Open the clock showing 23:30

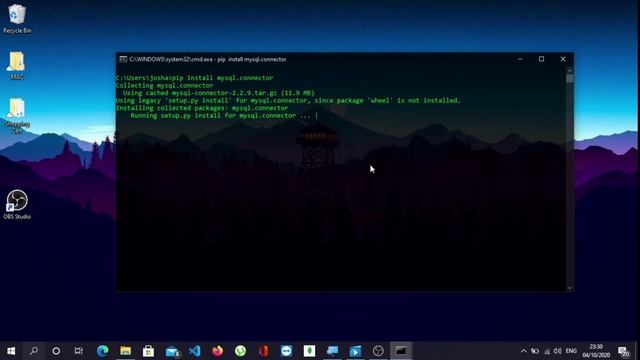tap(596, 351)
